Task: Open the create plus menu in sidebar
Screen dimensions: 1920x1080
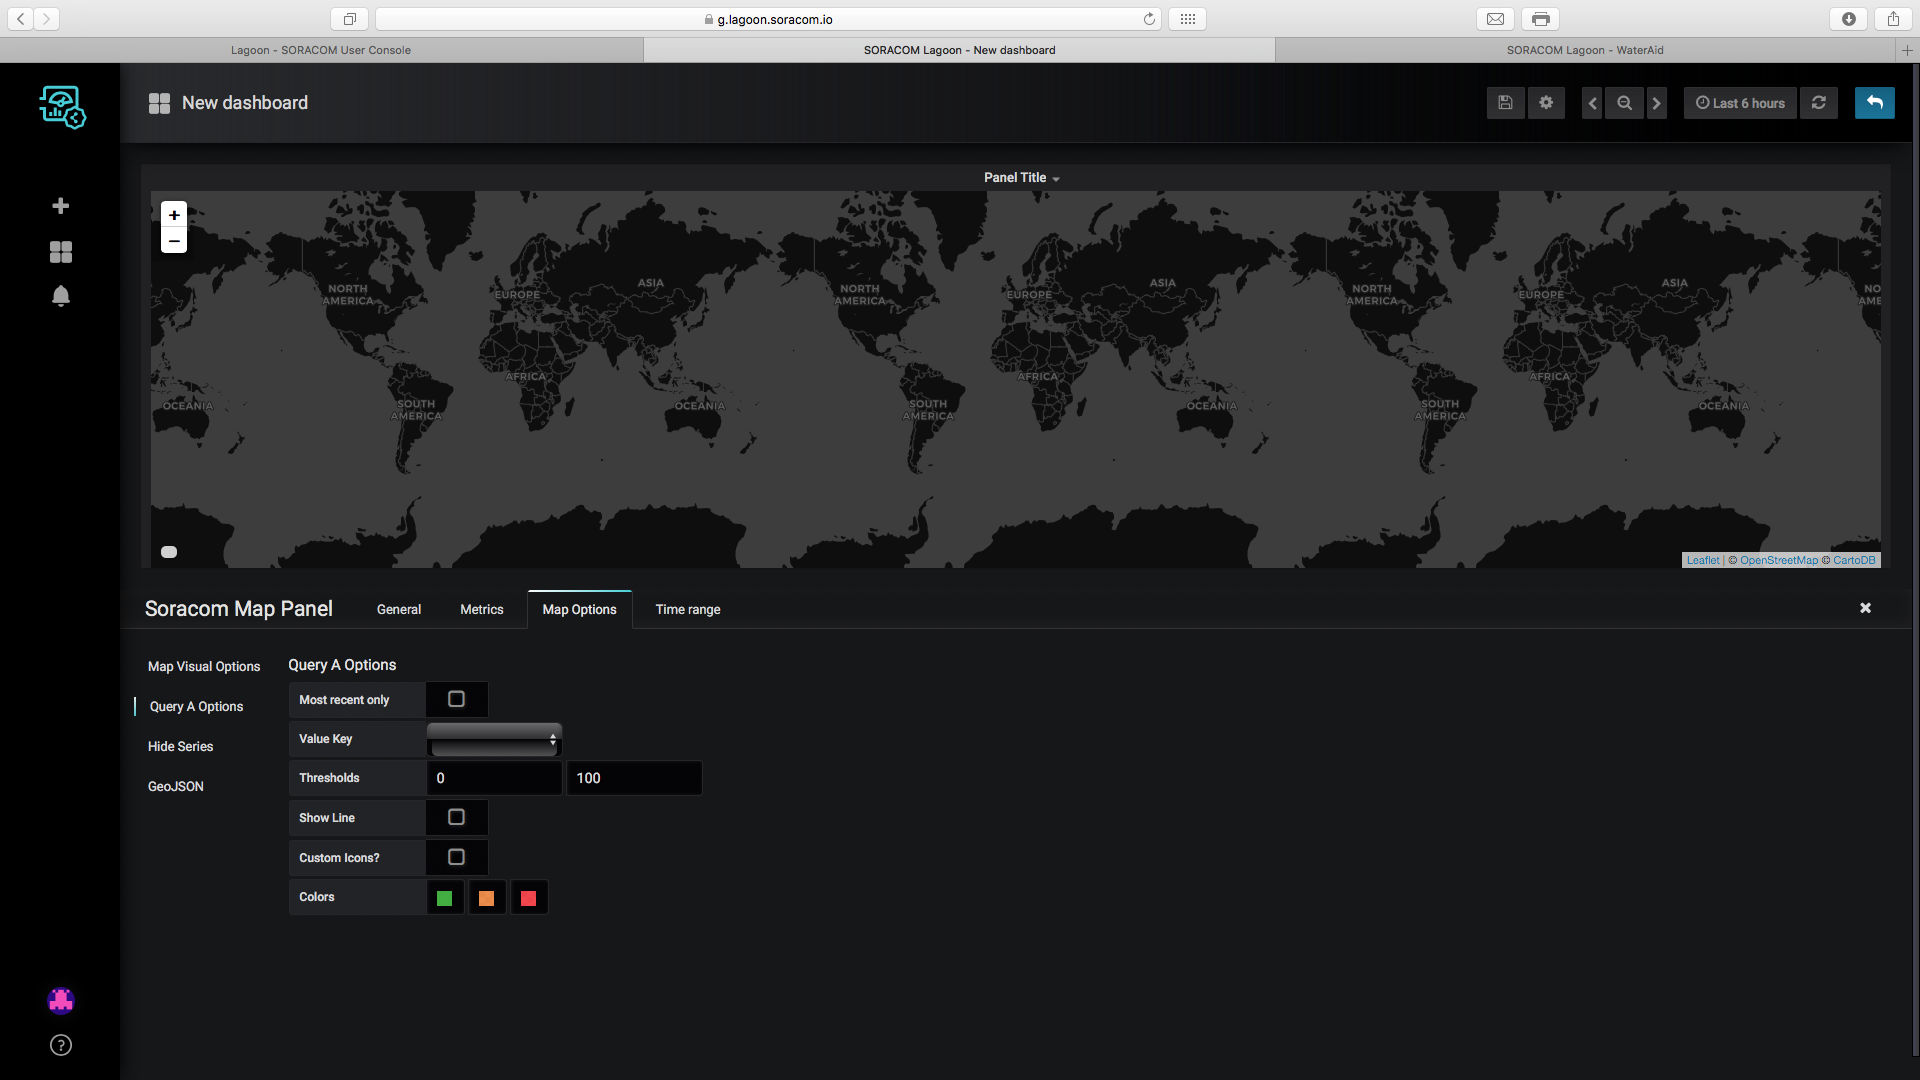Action: pyautogui.click(x=61, y=206)
